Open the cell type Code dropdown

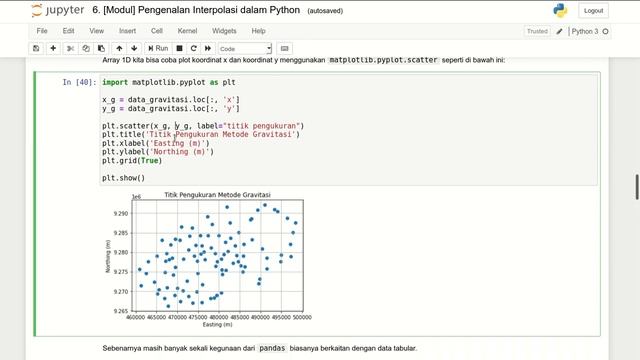click(x=245, y=49)
